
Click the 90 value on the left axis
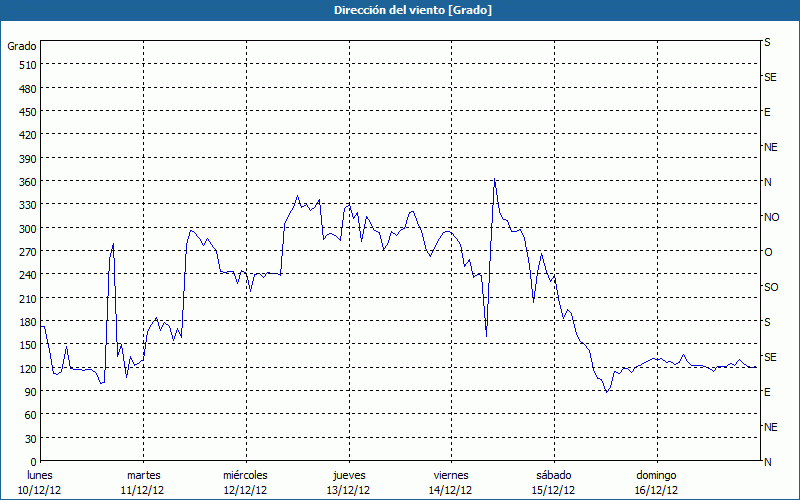pyautogui.click(x=28, y=392)
